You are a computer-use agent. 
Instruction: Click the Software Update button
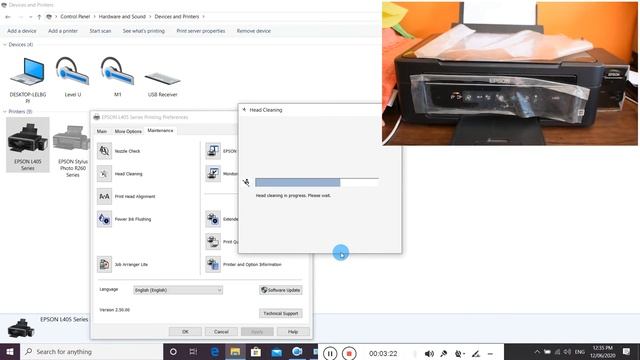pyautogui.click(x=281, y=290)
